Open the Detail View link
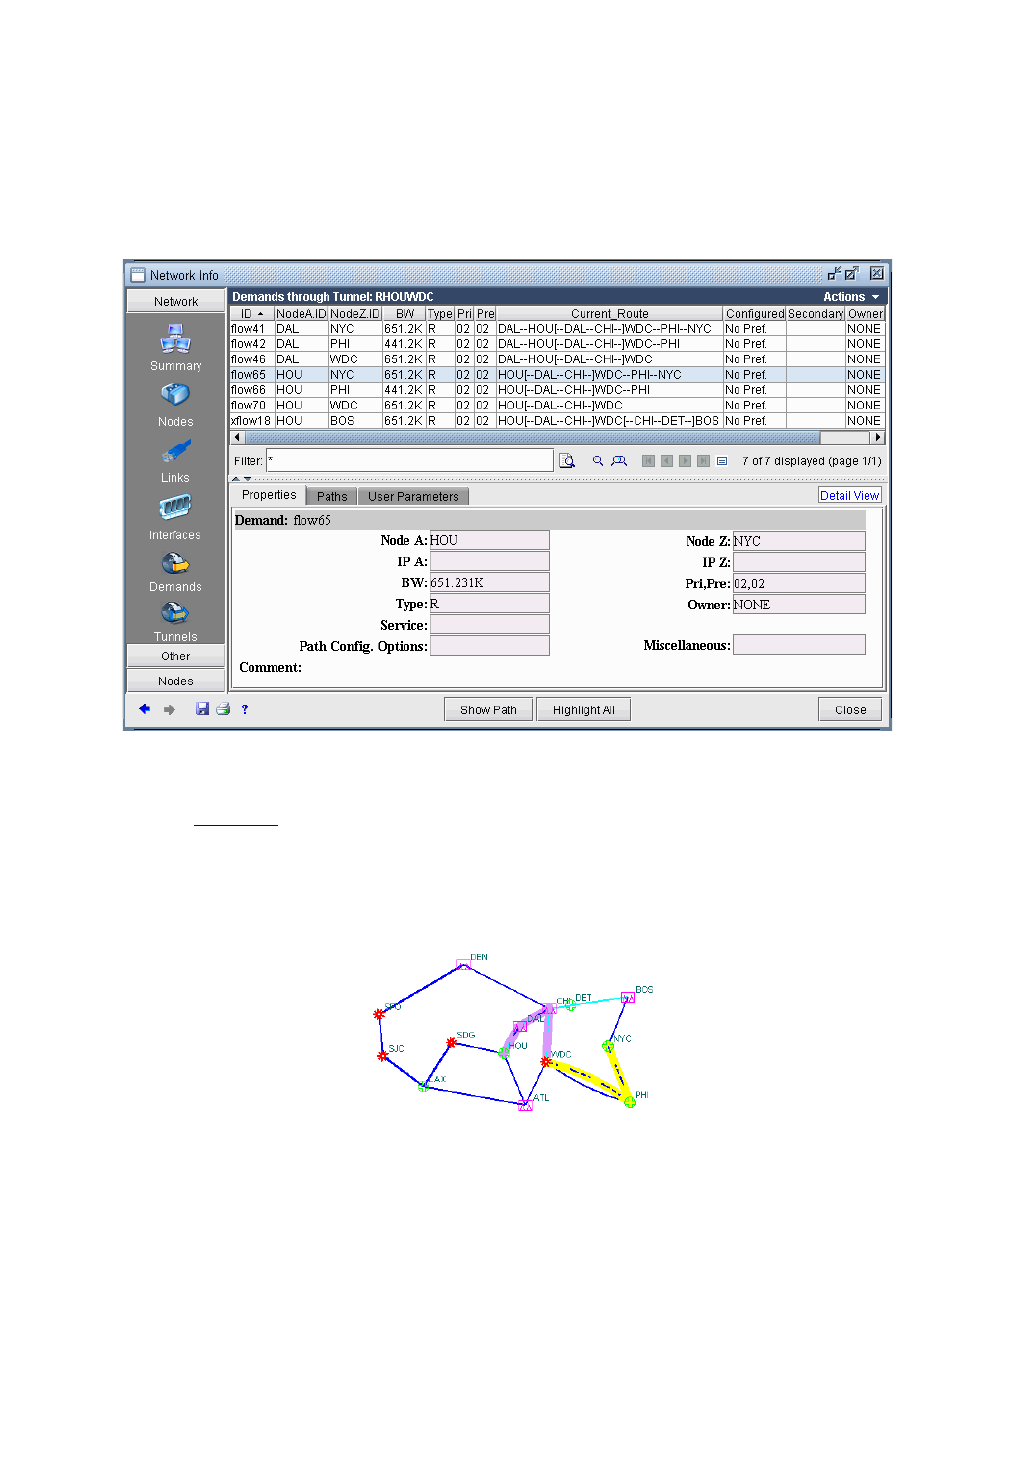This screenshot has width=1011, height=1484. tap(850, 495)
